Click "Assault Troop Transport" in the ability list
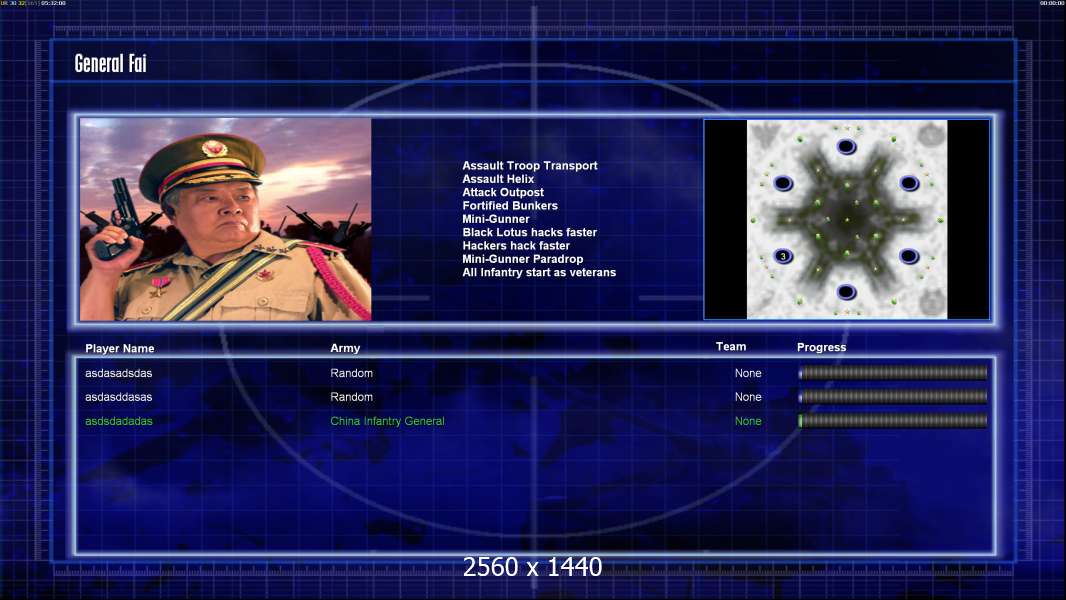The height and width of the screenshot is (600, 1066). (x=530, y=165)
